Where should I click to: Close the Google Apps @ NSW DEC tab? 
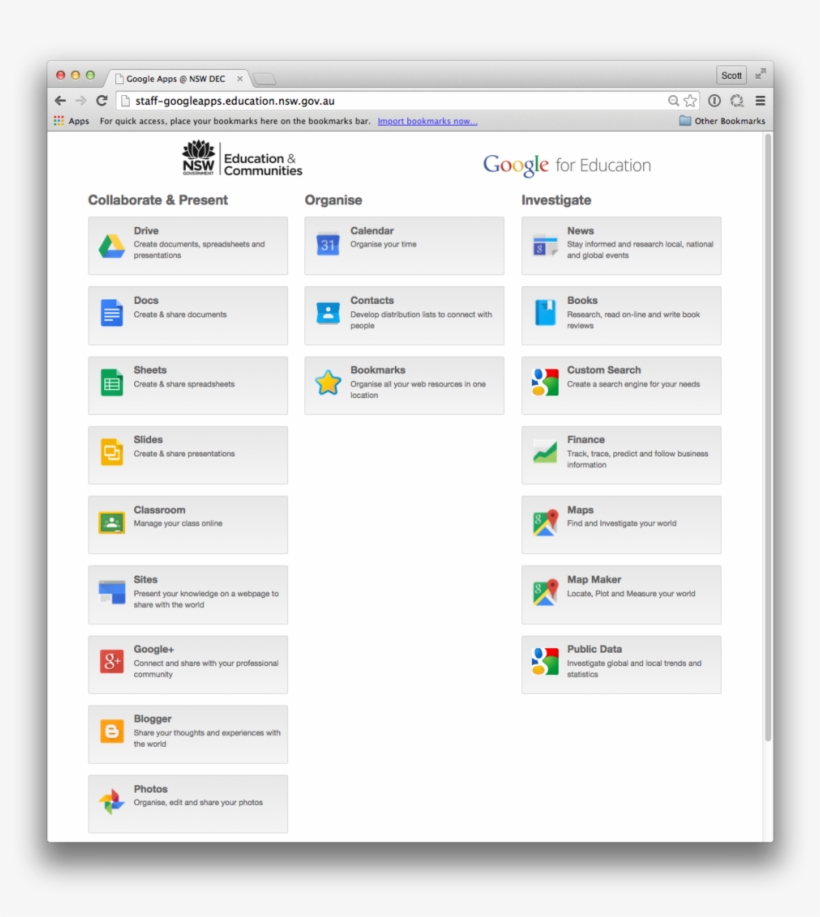tap(240, 78)
